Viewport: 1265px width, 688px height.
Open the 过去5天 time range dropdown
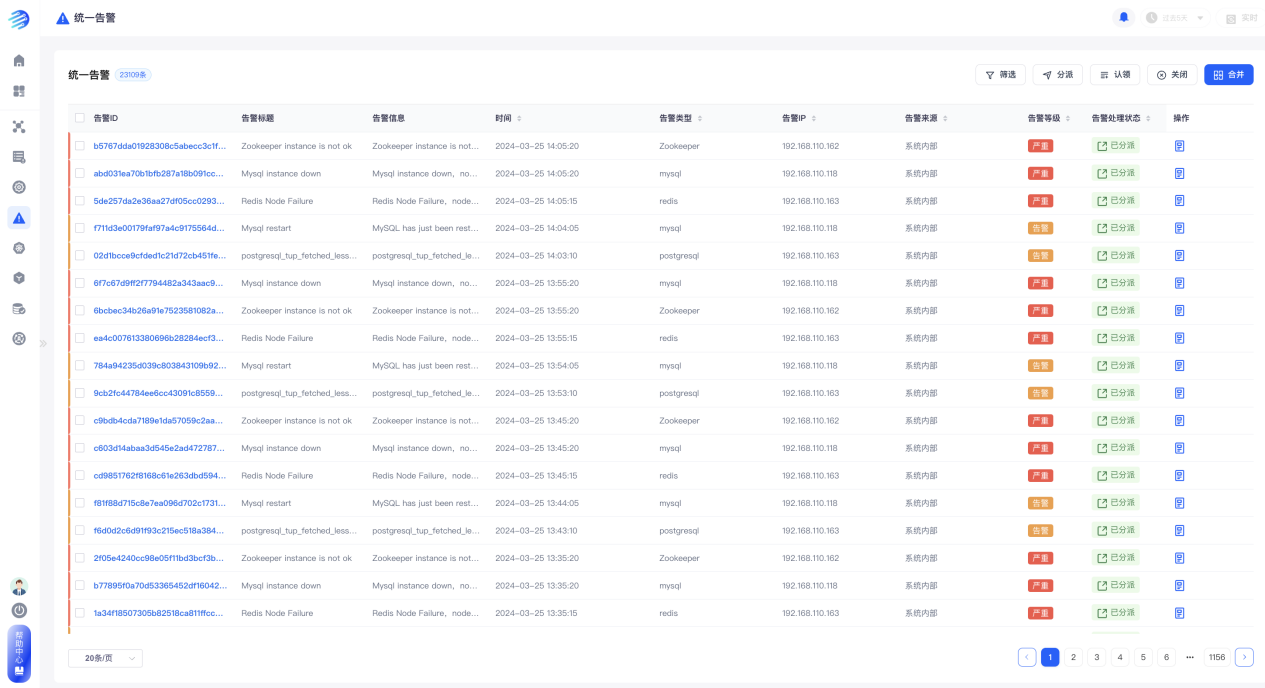coord(1176,18)
